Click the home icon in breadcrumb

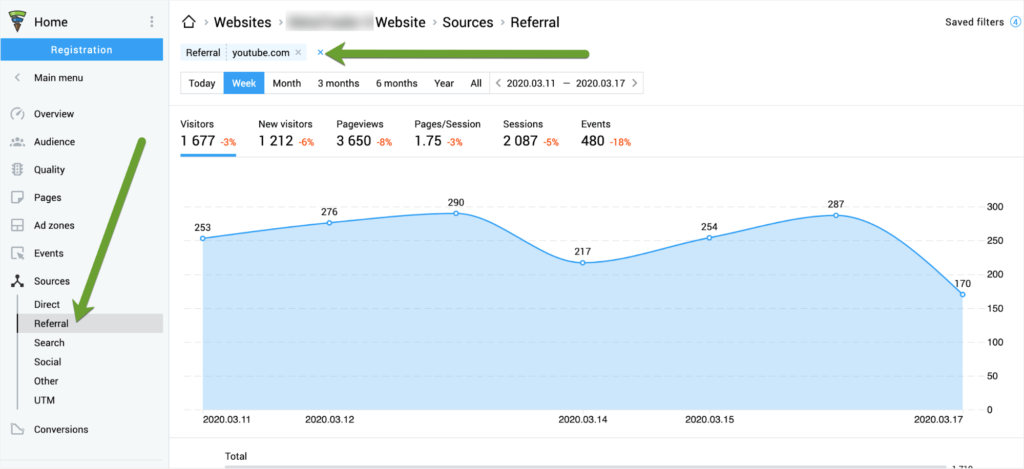[x=189, y=23]
